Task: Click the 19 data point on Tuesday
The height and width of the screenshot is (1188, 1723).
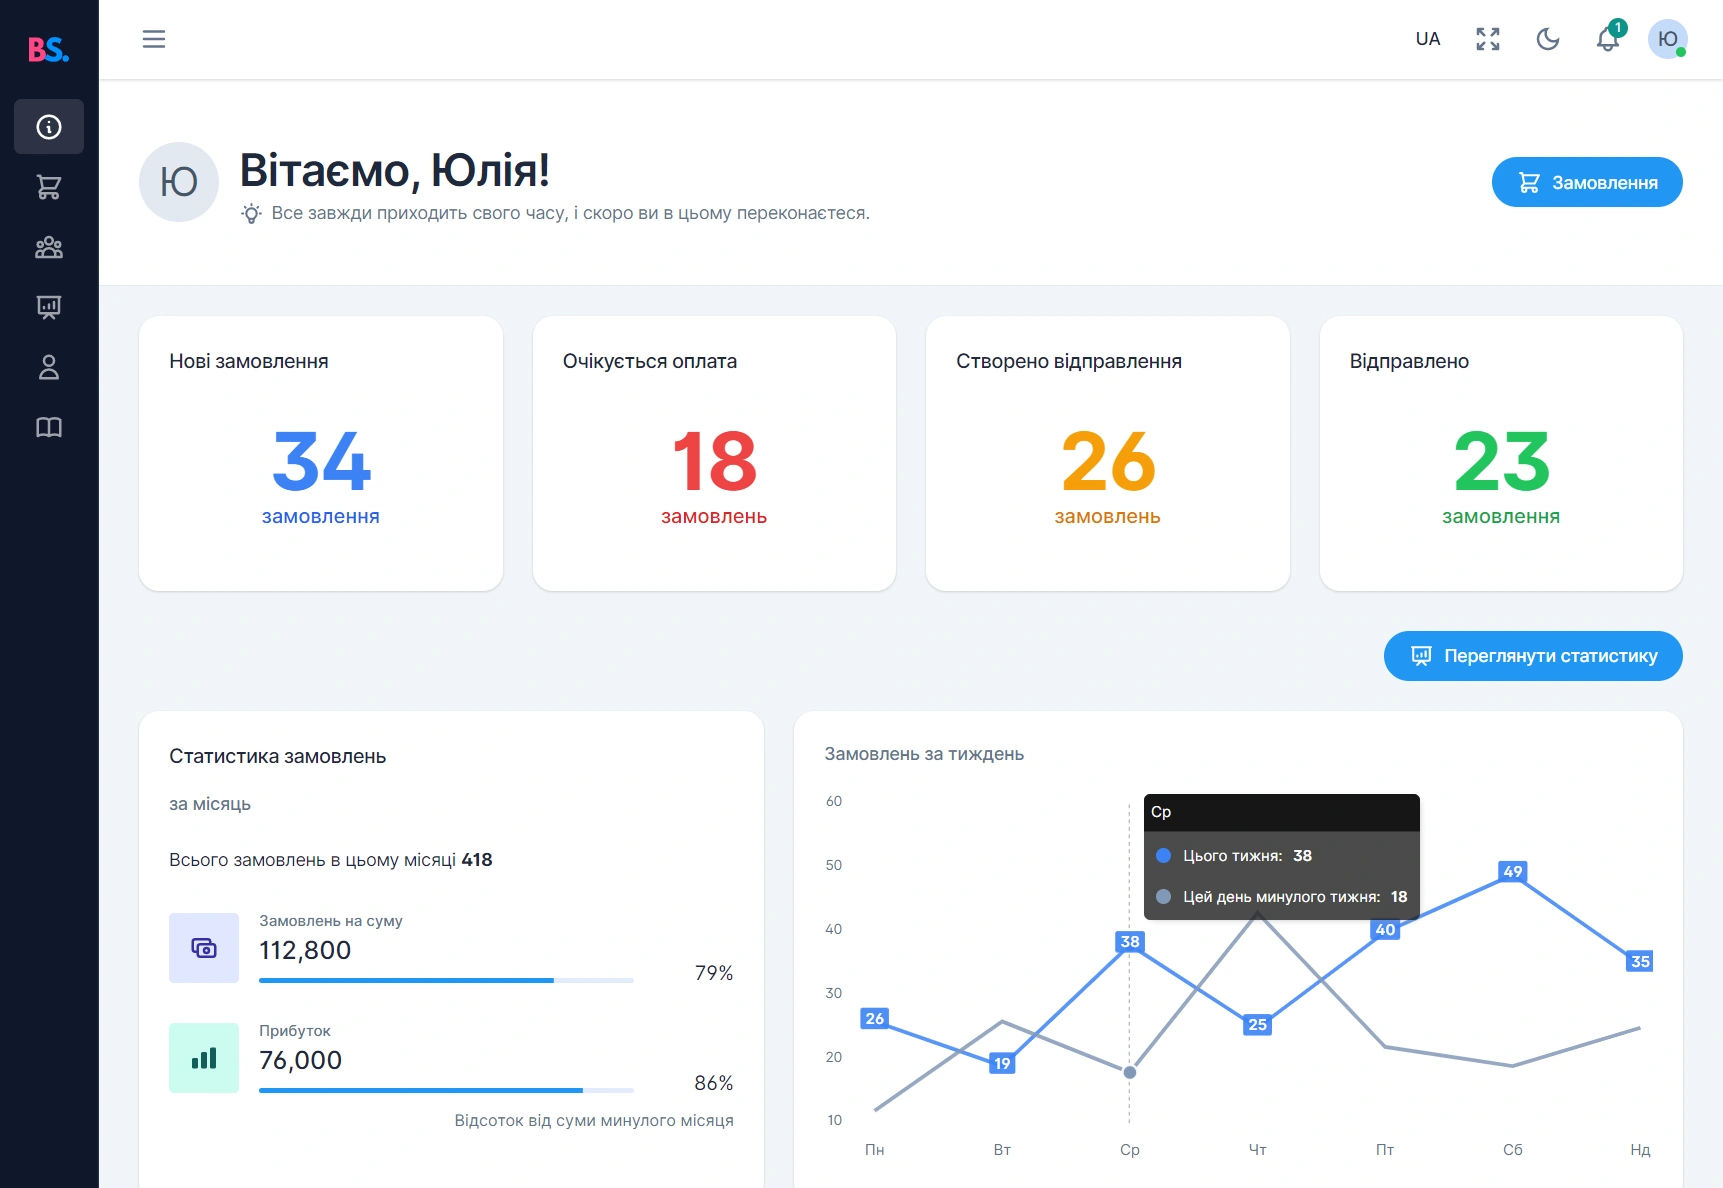Action: point(1002,1063)
